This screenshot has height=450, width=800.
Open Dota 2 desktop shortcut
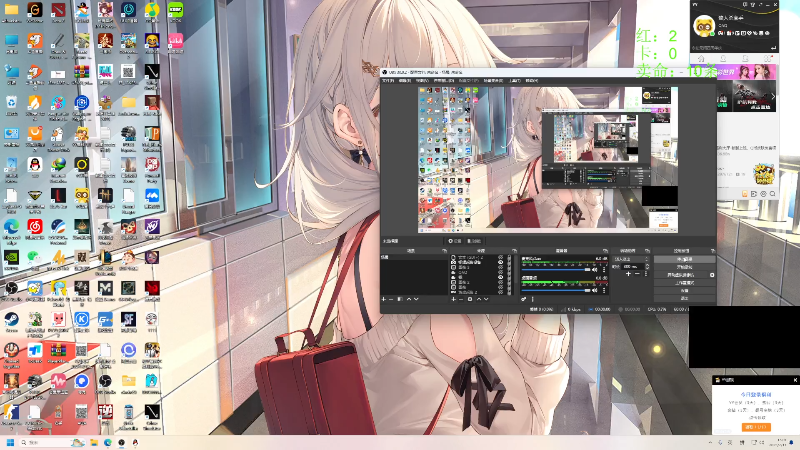pyautogui.click(x=58, y=11)
